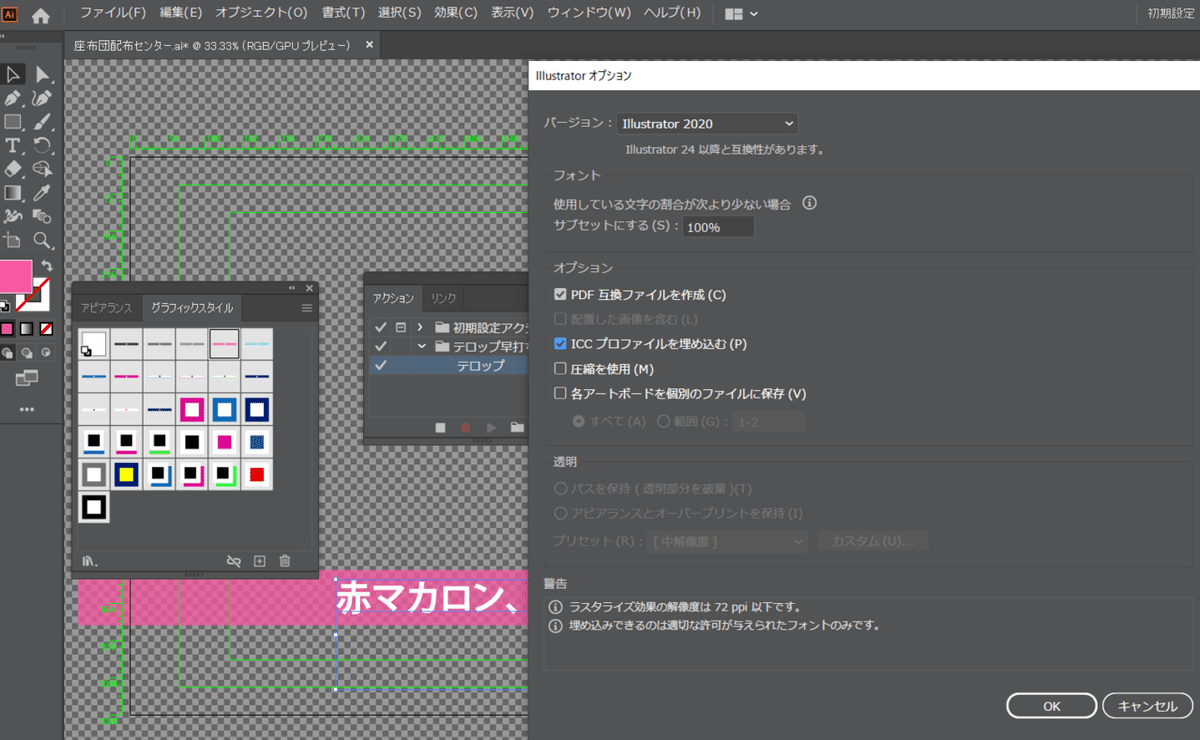Reset to default fill and stroke
Image resolution: width=1200 pixels, height=740 pixels.
click(x=6, y=306)
